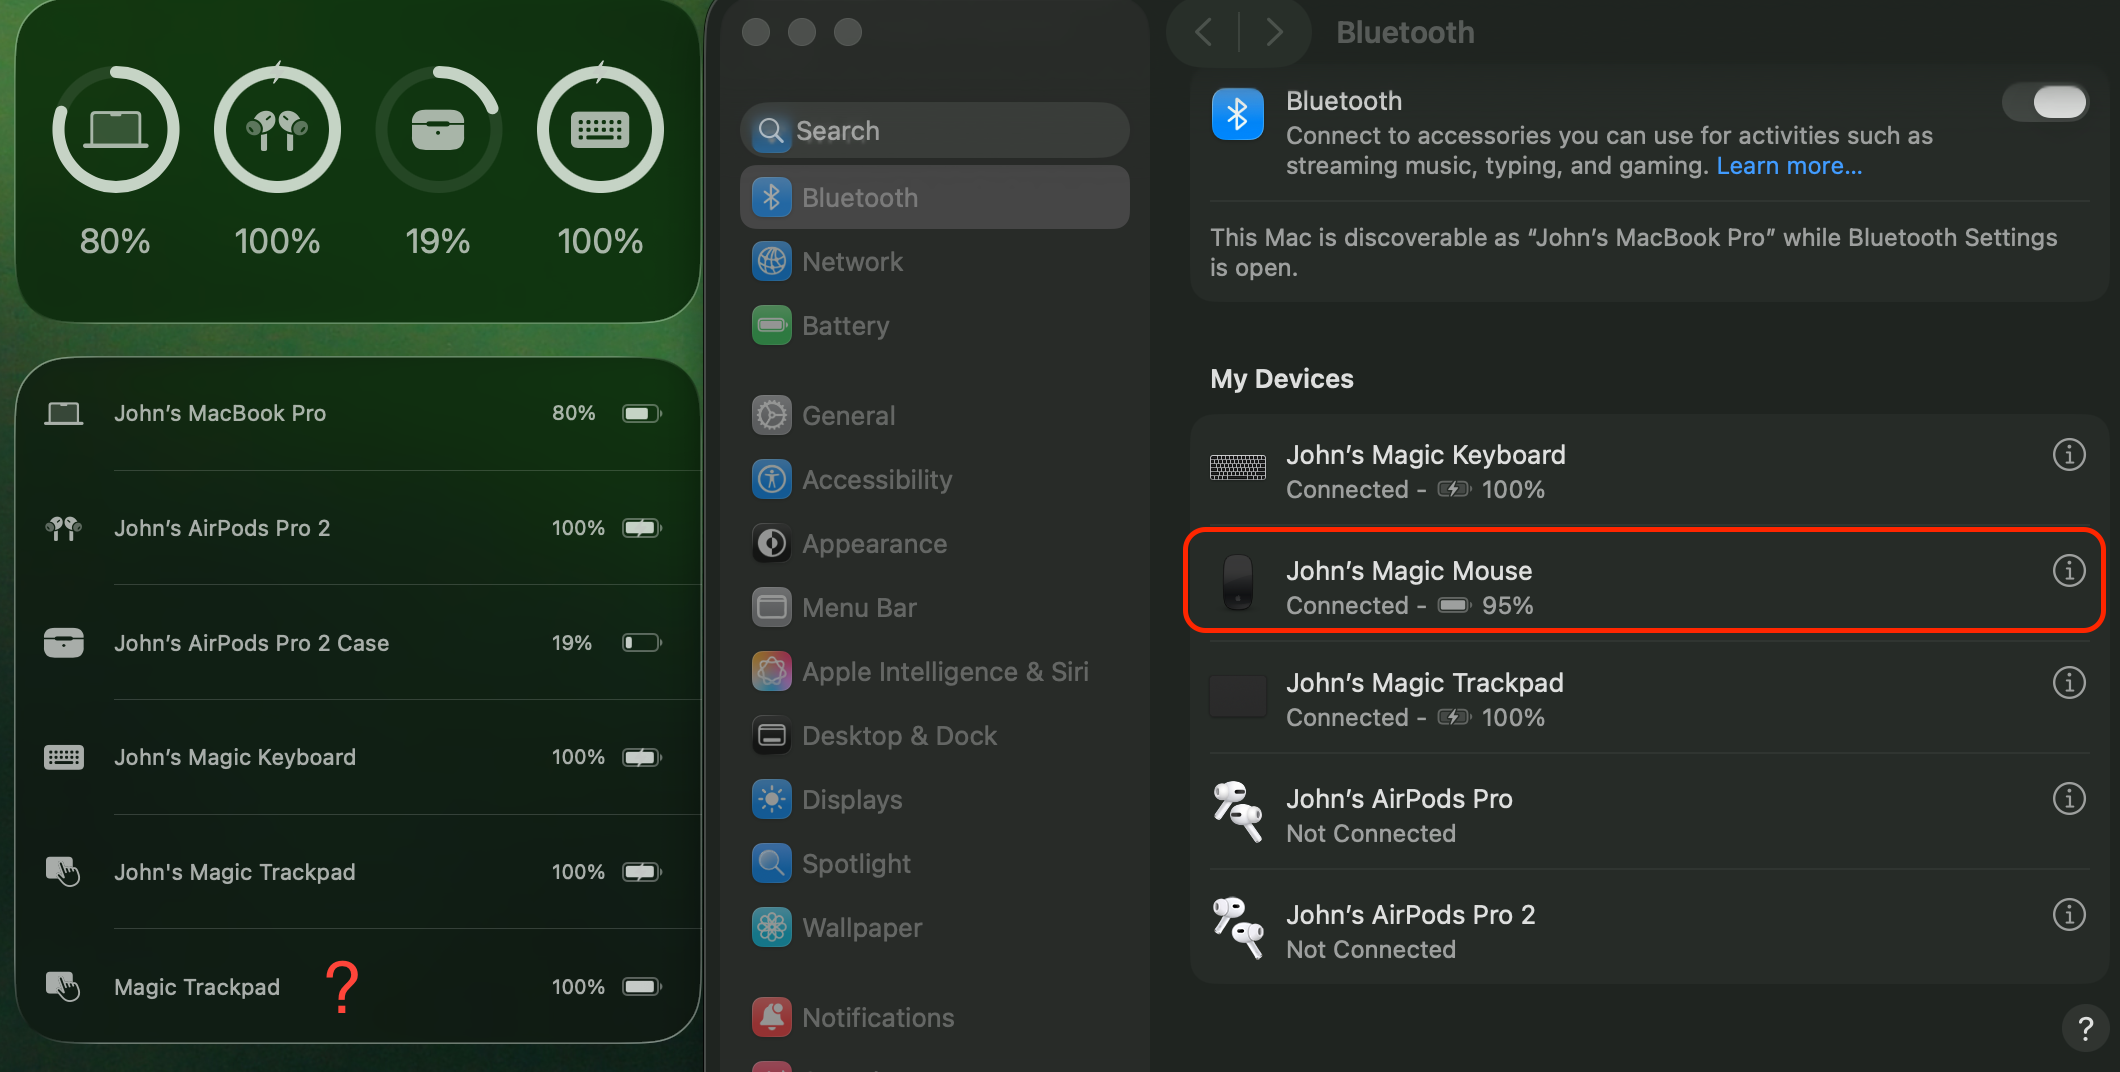
Task: Click the "Not Connected" status under John's AirPods Pro
Action: (x=1370, y=834)
